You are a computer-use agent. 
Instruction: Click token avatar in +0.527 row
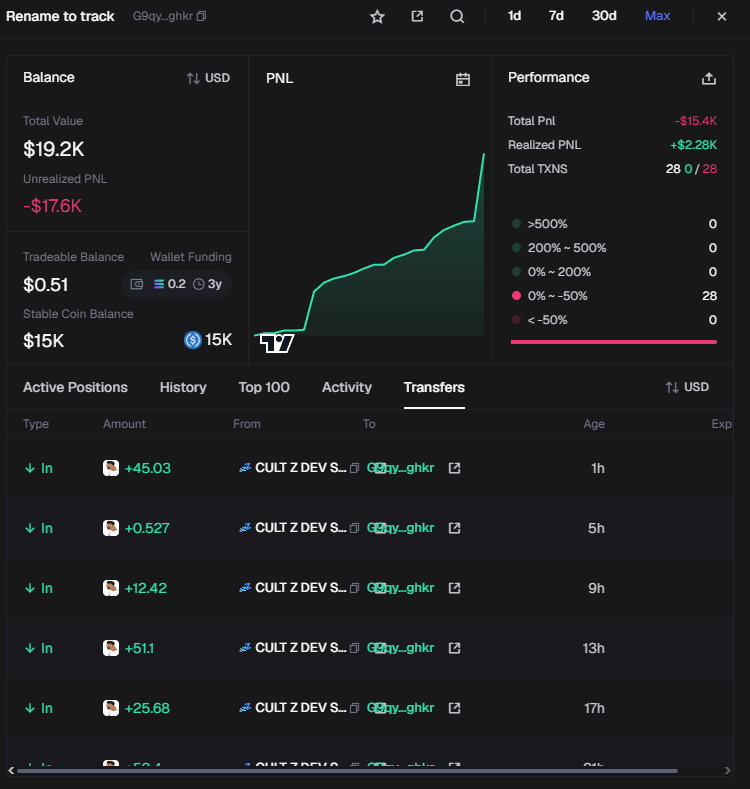(x=111, y=528)
